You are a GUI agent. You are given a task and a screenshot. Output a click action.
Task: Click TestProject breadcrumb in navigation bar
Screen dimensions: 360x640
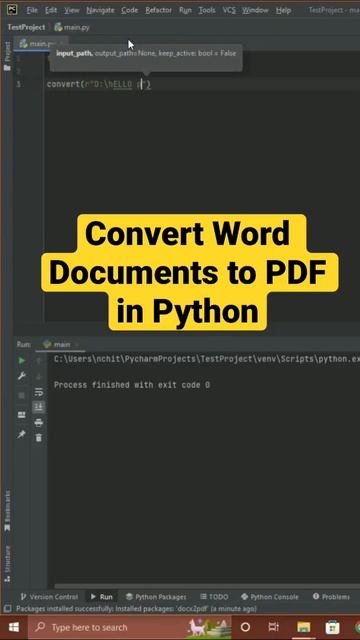[26, 27]
